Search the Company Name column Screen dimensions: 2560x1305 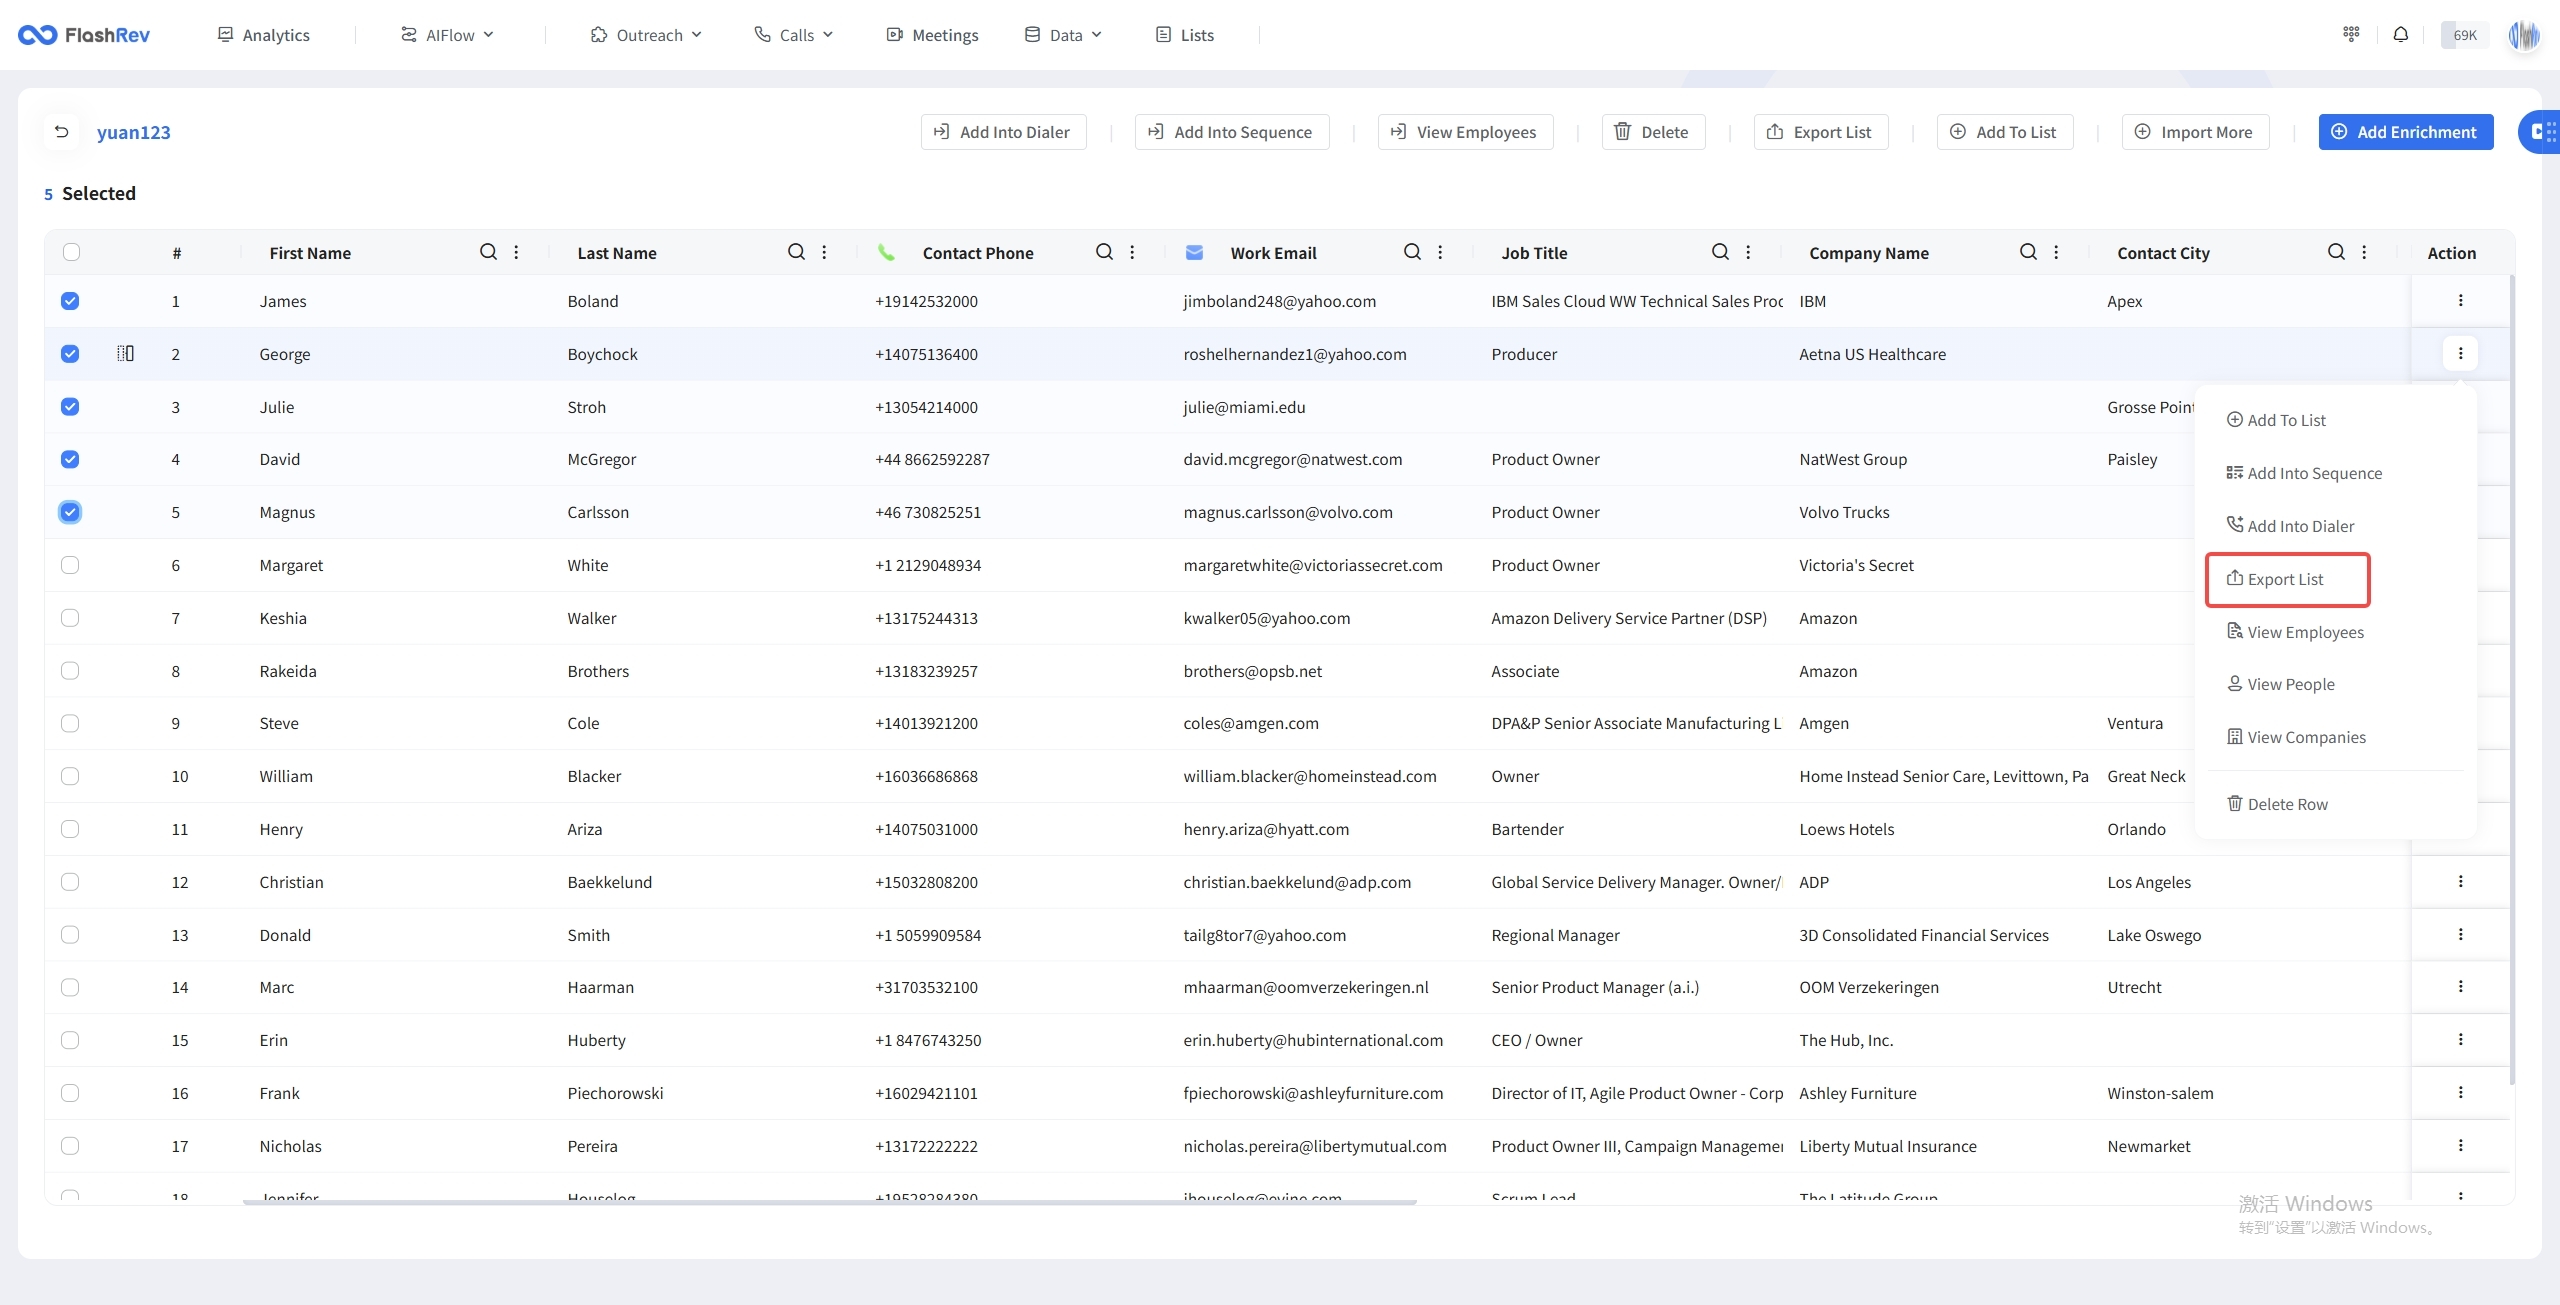[2028, 252]
